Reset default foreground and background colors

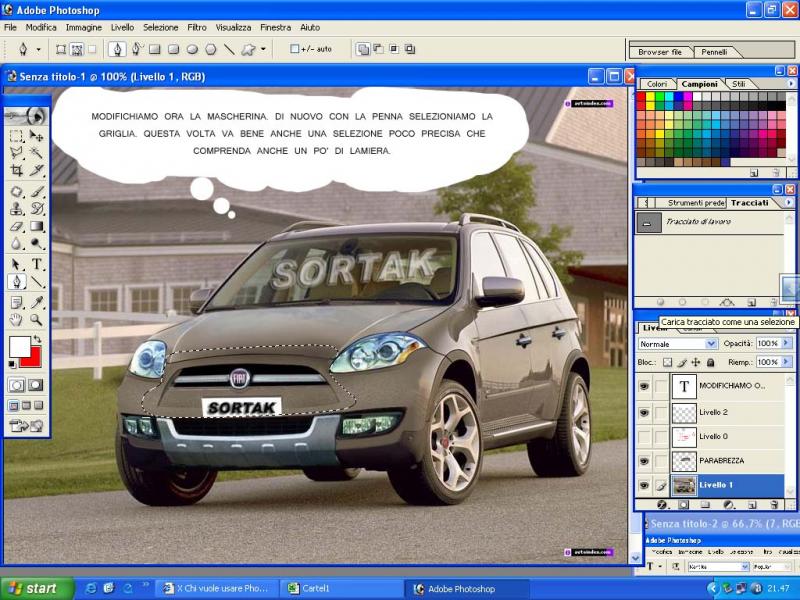point(12,364)
